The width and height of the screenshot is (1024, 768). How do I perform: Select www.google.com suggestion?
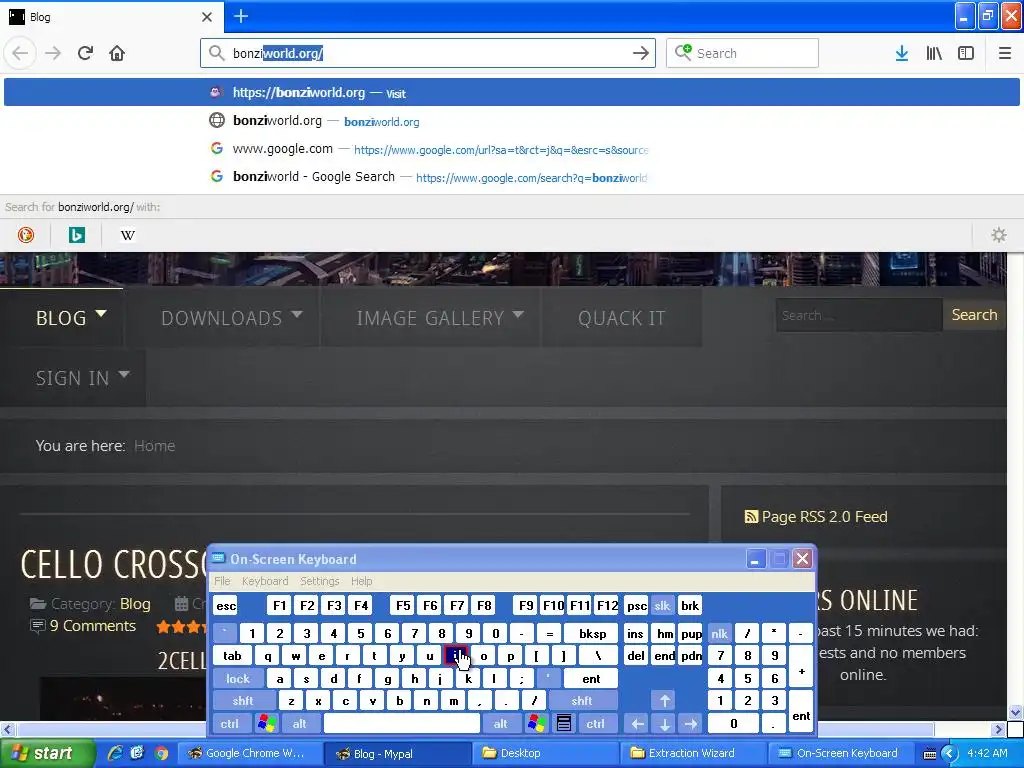[512, 149]
